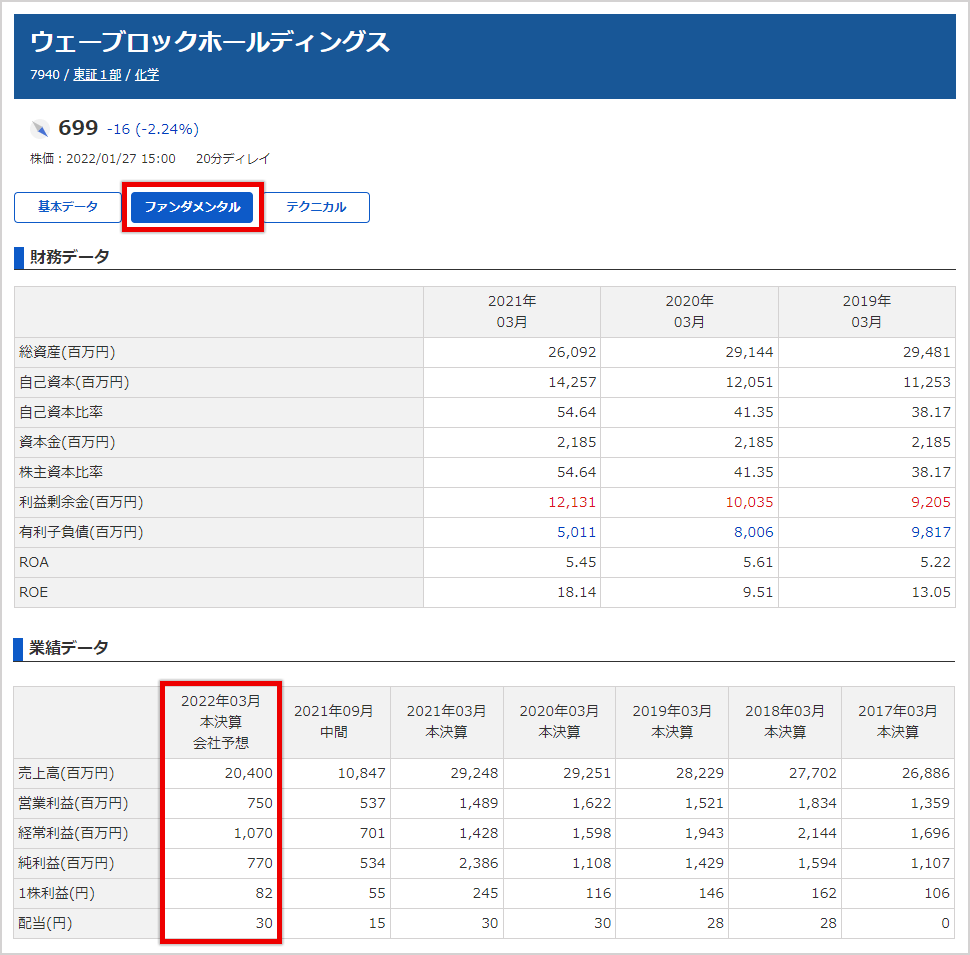Click net profit value 2,386

[x=478, y=863]
